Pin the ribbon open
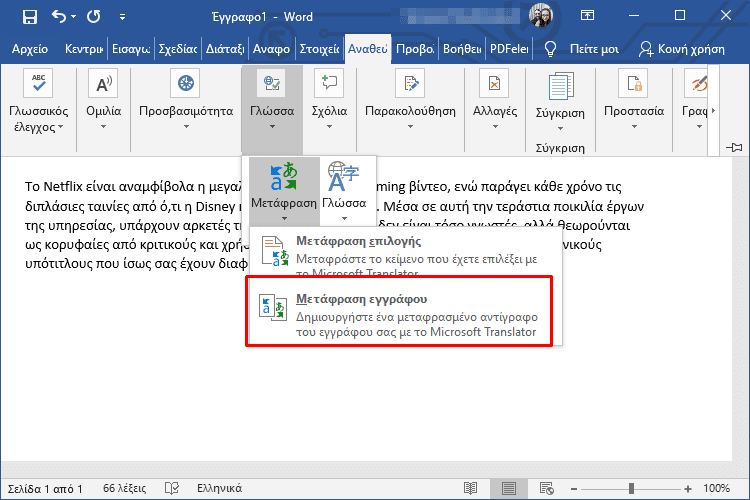The width and height of the screenshot is (750, 500). point(734,147)
